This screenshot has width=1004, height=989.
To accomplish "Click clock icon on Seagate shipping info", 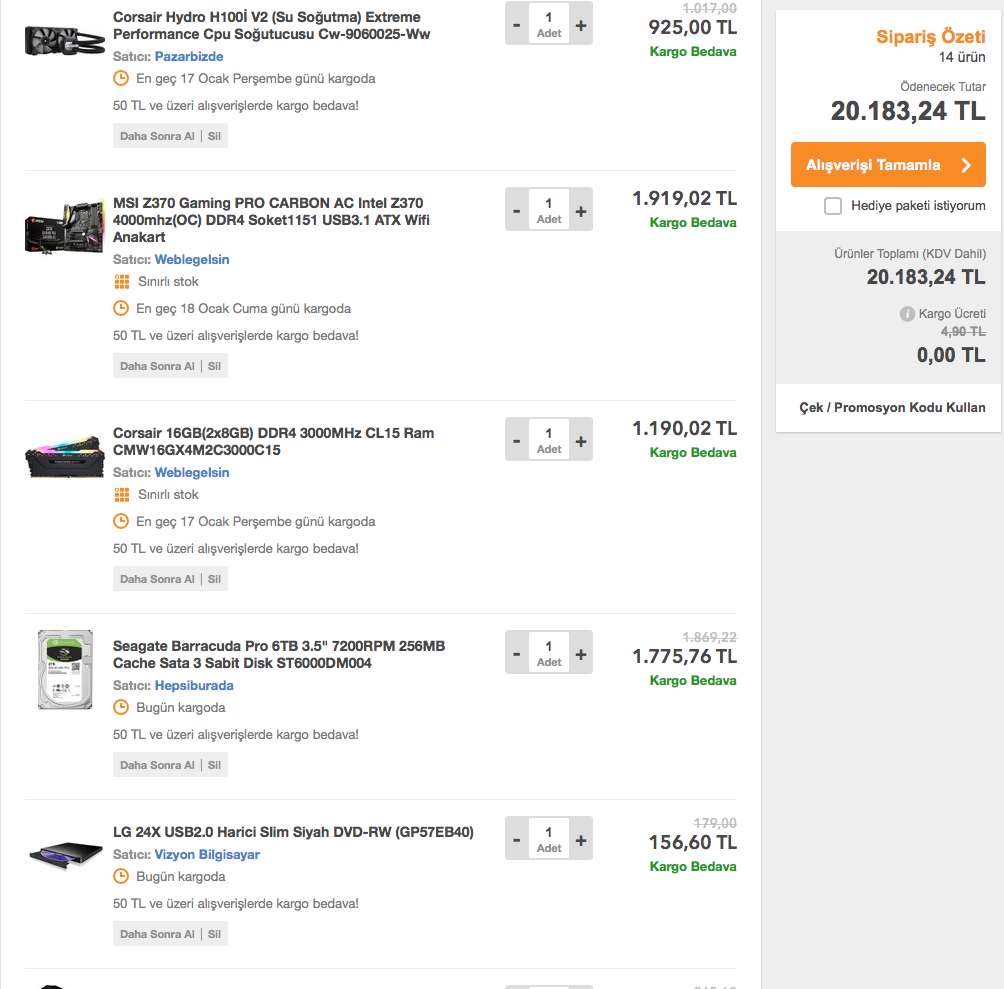I will pyautogui.click(x=122, y=708).
